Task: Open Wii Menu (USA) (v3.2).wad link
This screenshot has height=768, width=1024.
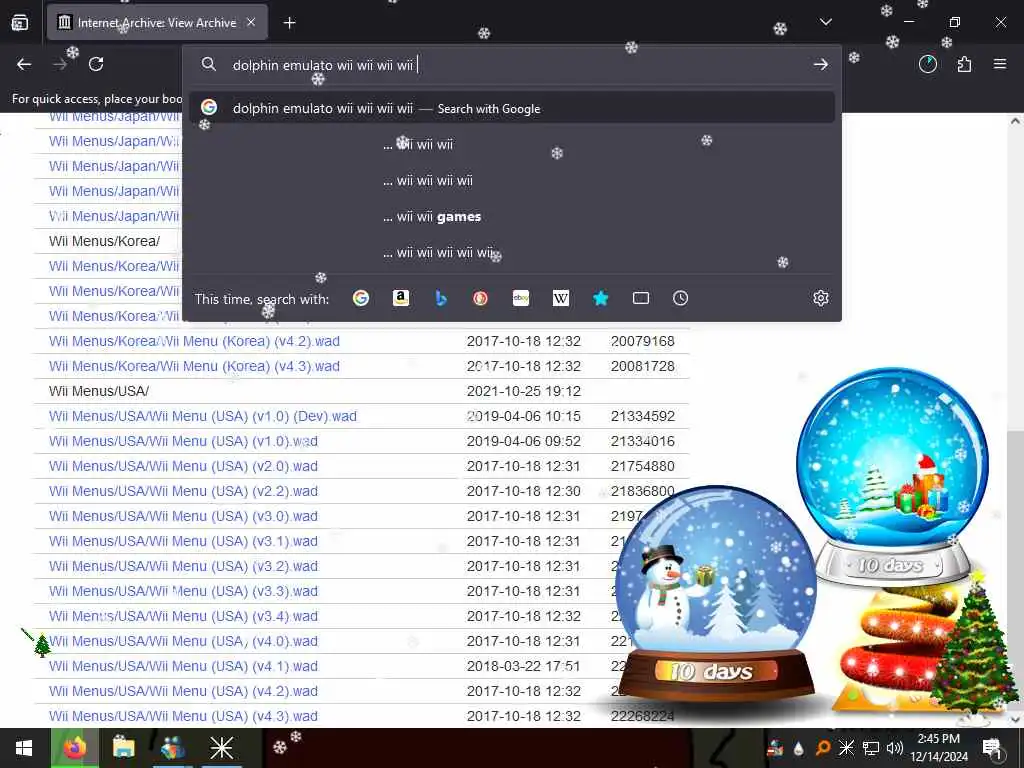Action: (183, 566)
